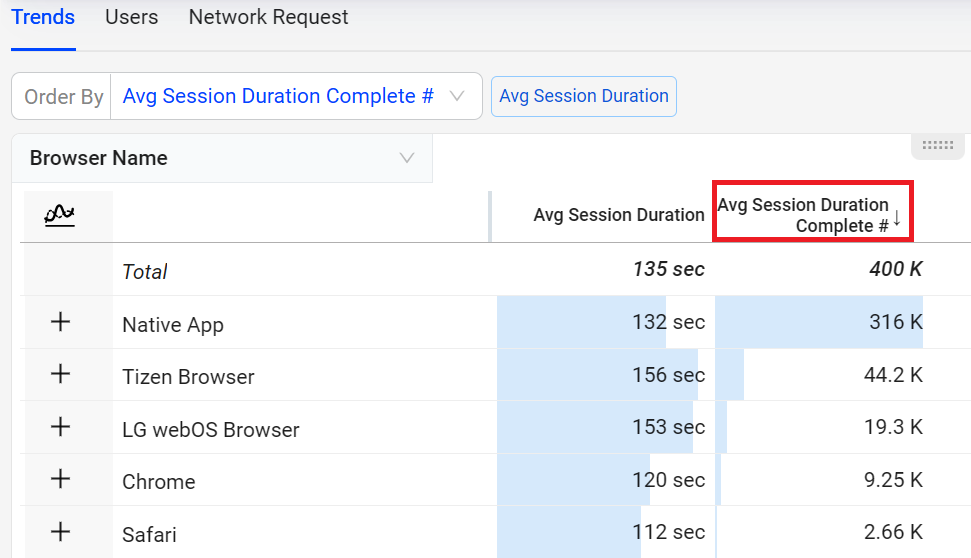Select the Trends tab

(x=43, y=17)
